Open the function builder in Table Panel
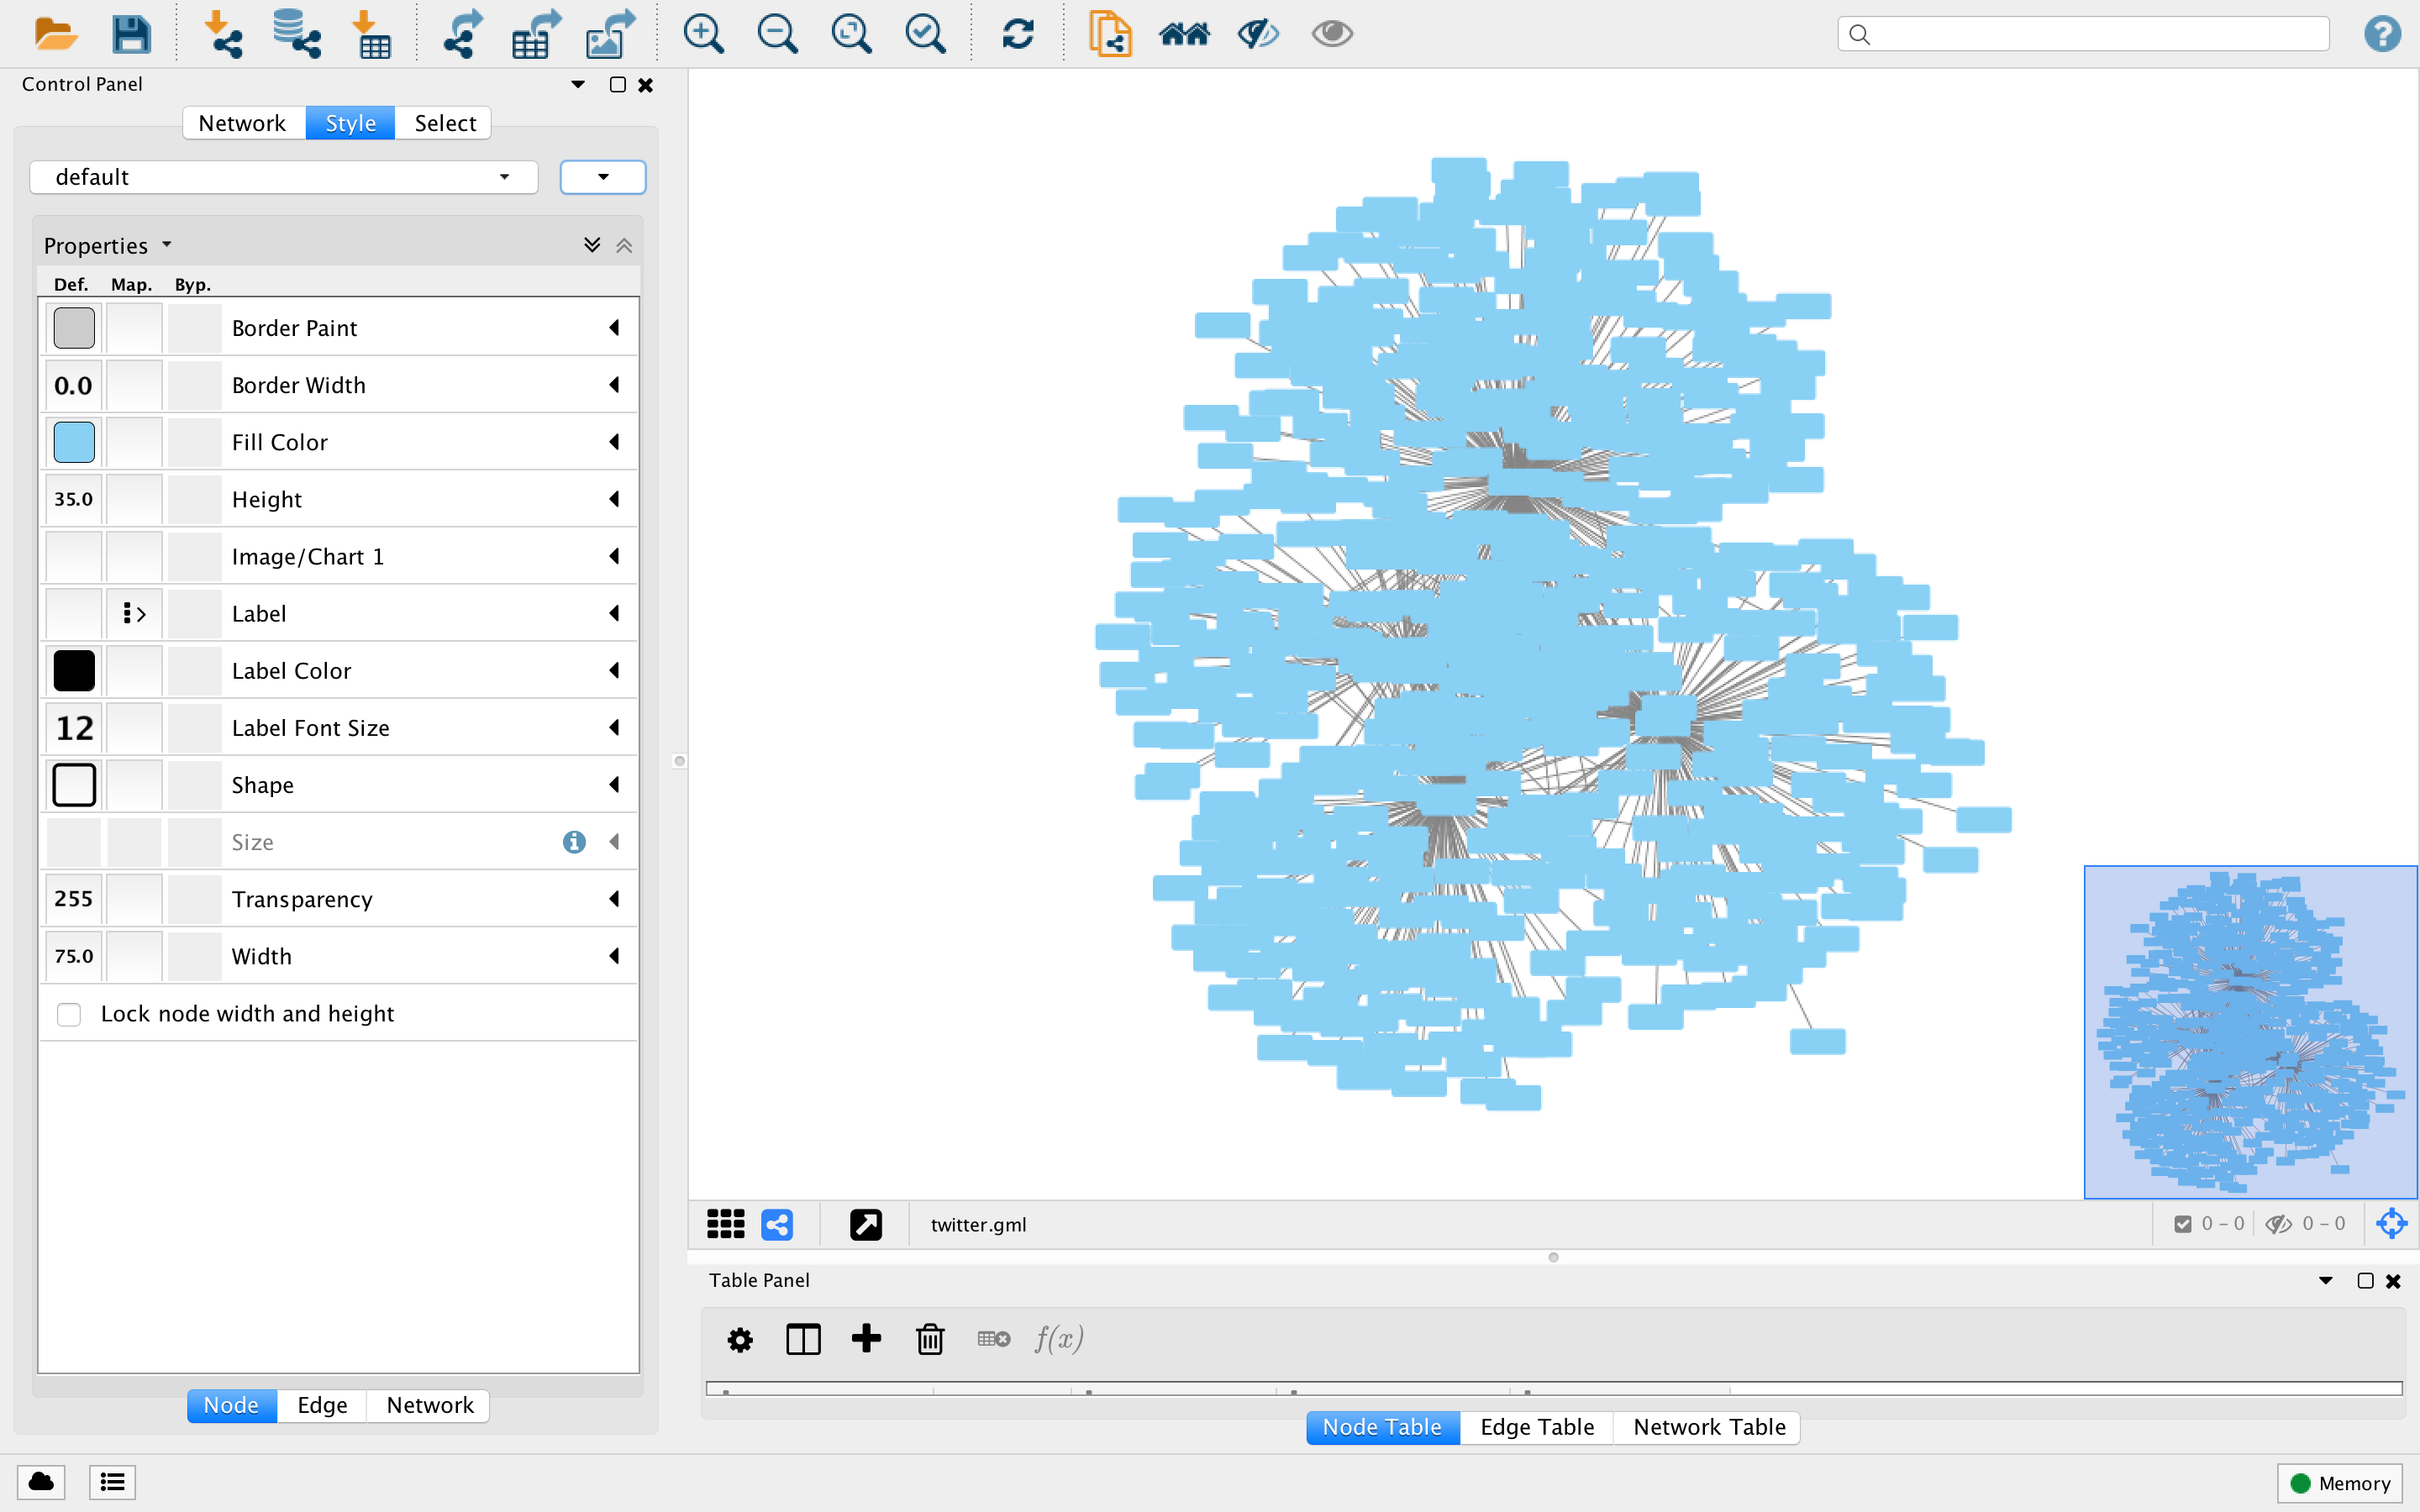 [x=1058, y=1339]
